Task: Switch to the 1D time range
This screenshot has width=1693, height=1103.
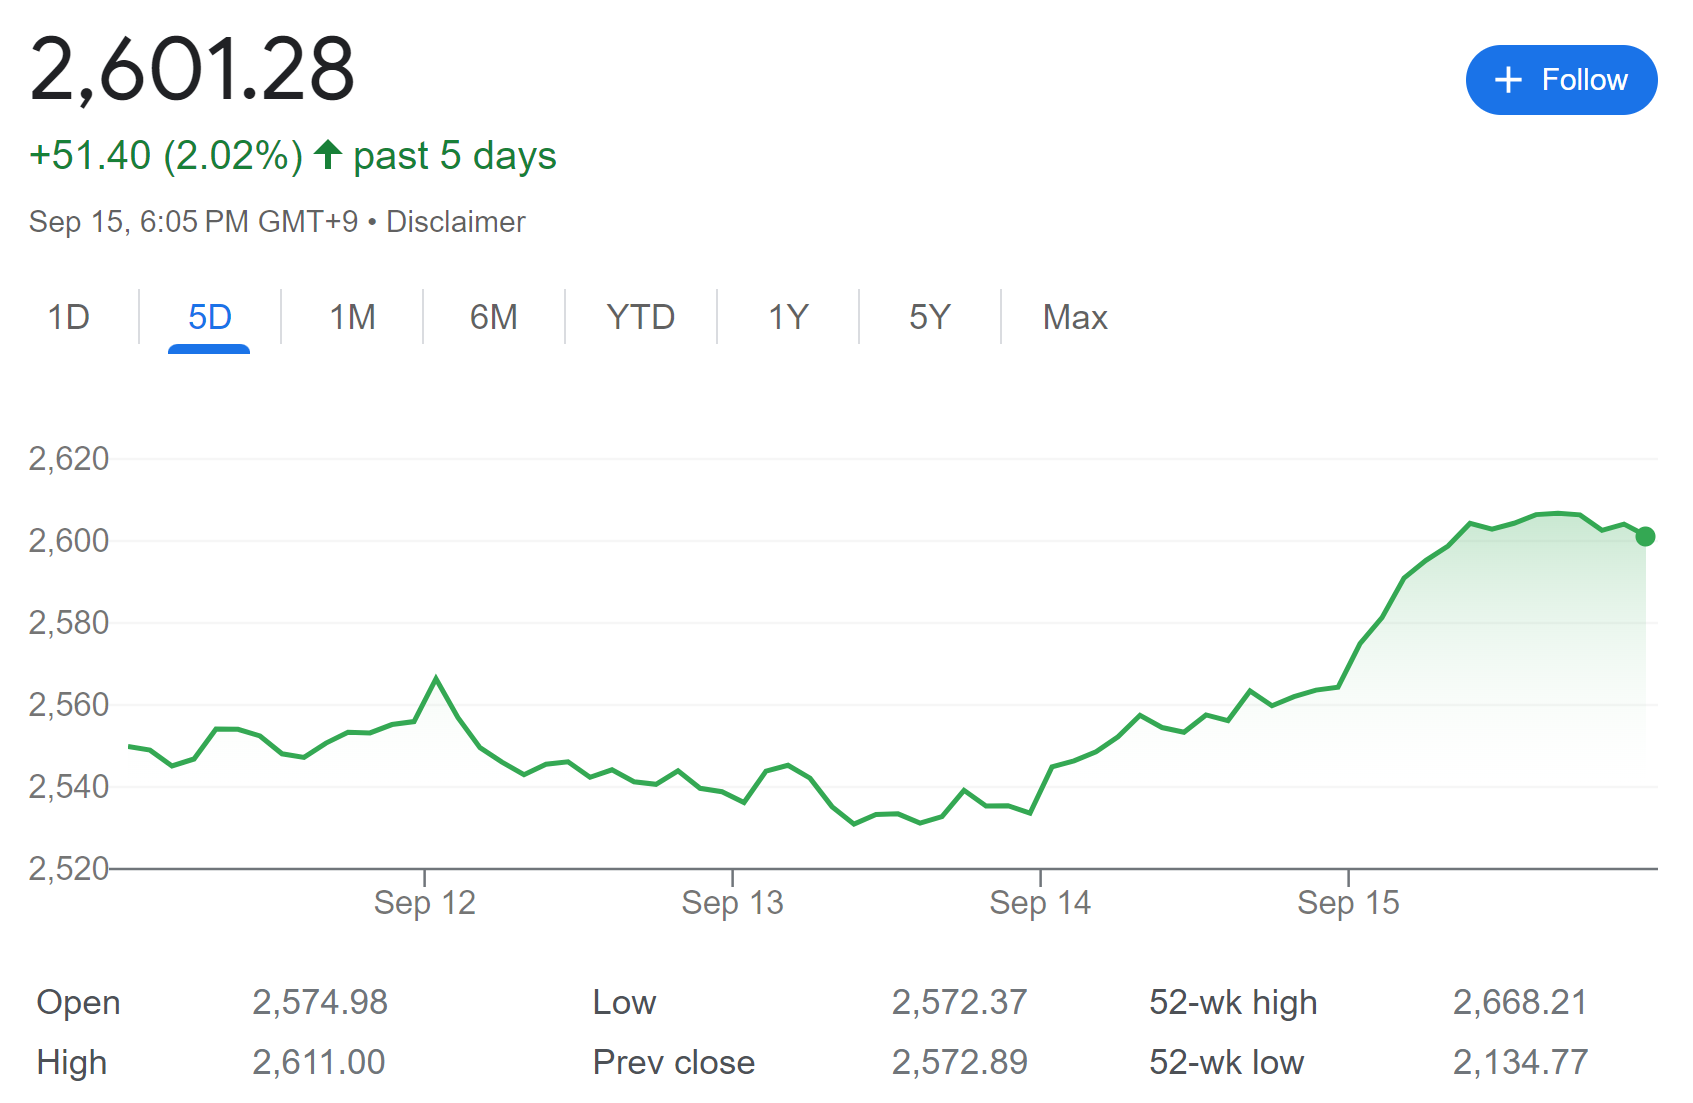Action: [x=69, y=317]
